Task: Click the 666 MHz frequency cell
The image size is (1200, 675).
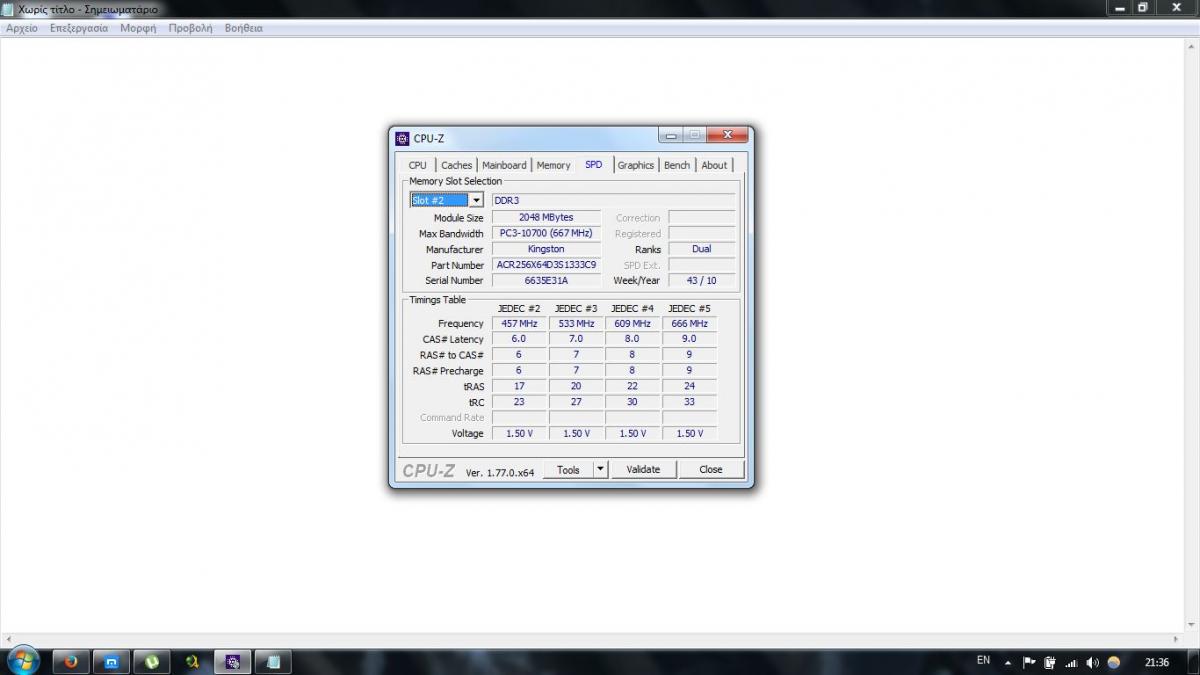Action: click(689, 324)
